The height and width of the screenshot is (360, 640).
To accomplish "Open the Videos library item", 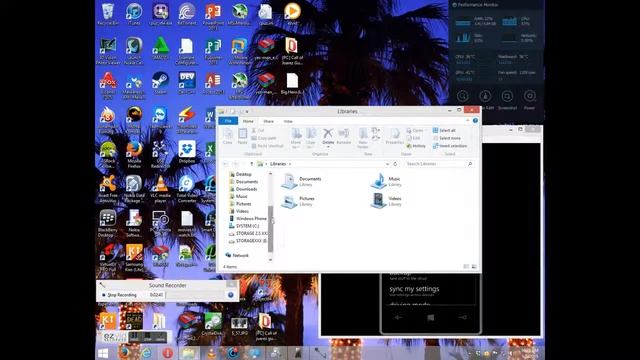I will [386, 201].
